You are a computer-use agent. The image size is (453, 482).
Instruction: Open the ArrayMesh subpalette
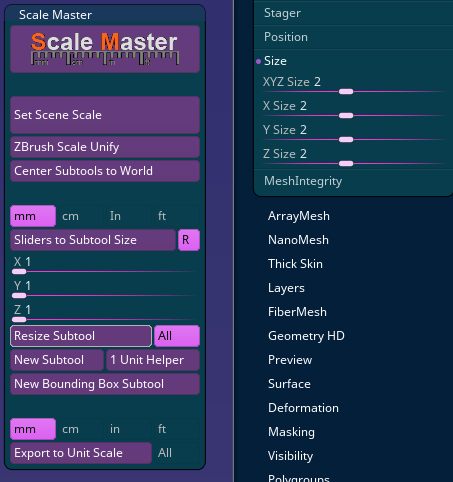[x=299, y=216]
